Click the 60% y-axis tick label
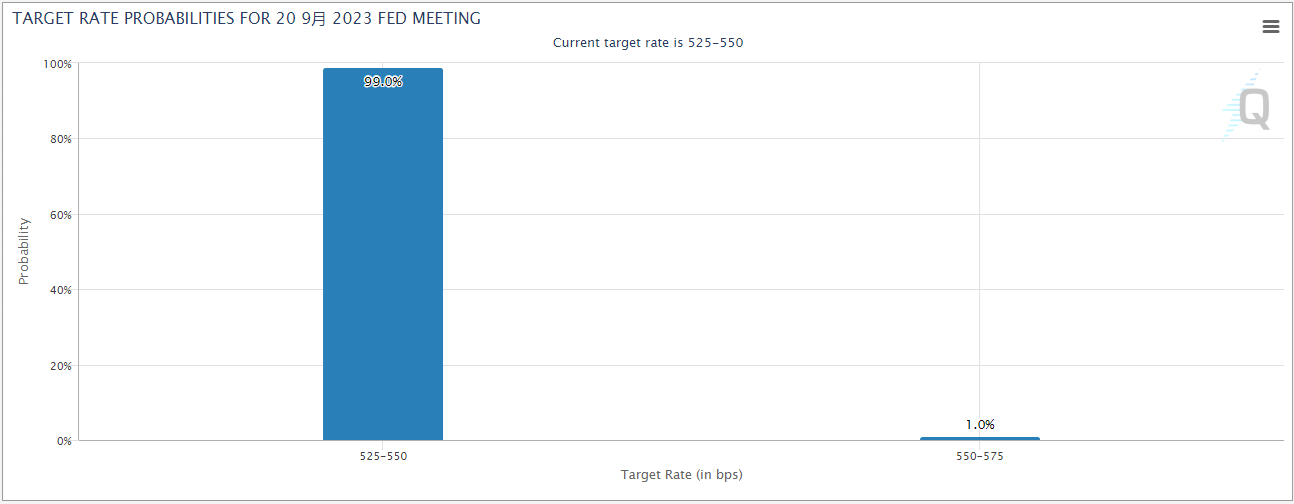 (x=62, y=214)
